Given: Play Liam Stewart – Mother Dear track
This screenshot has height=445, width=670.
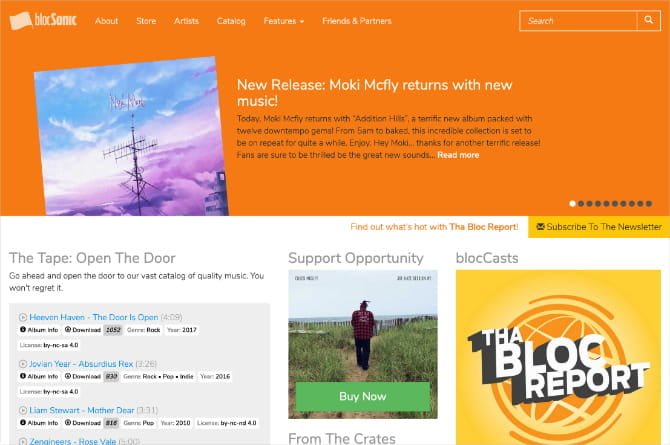Looking at the screenshot, I should pyautogui.click(x=23, y=410).
